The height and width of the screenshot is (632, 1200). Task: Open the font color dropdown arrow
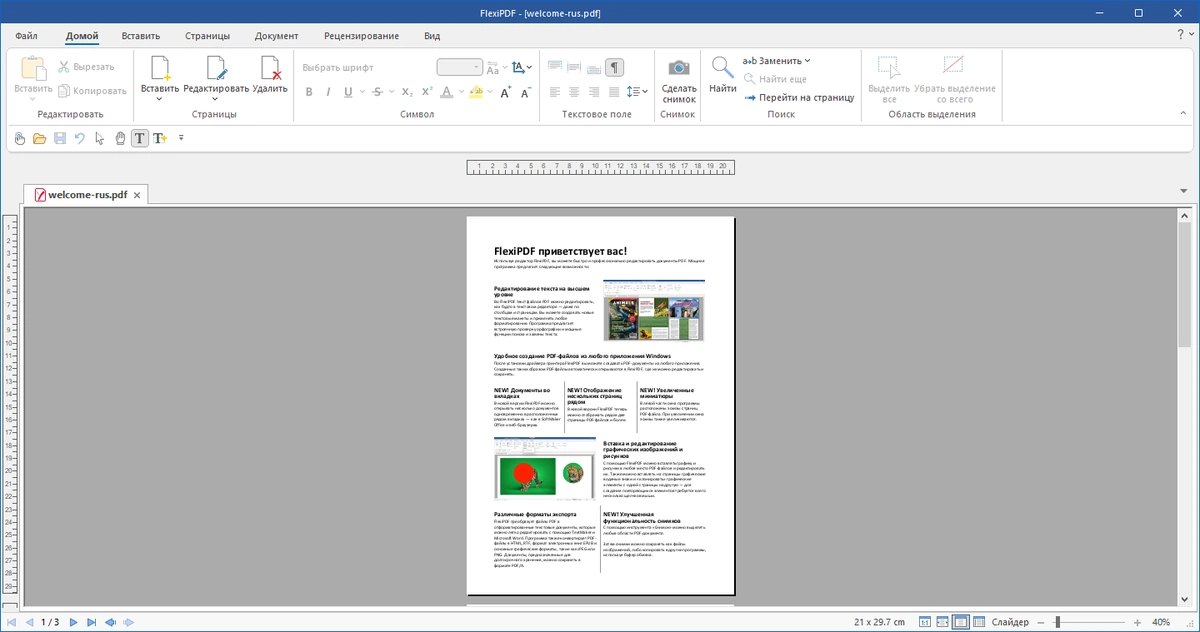click(x=459, y=92)
